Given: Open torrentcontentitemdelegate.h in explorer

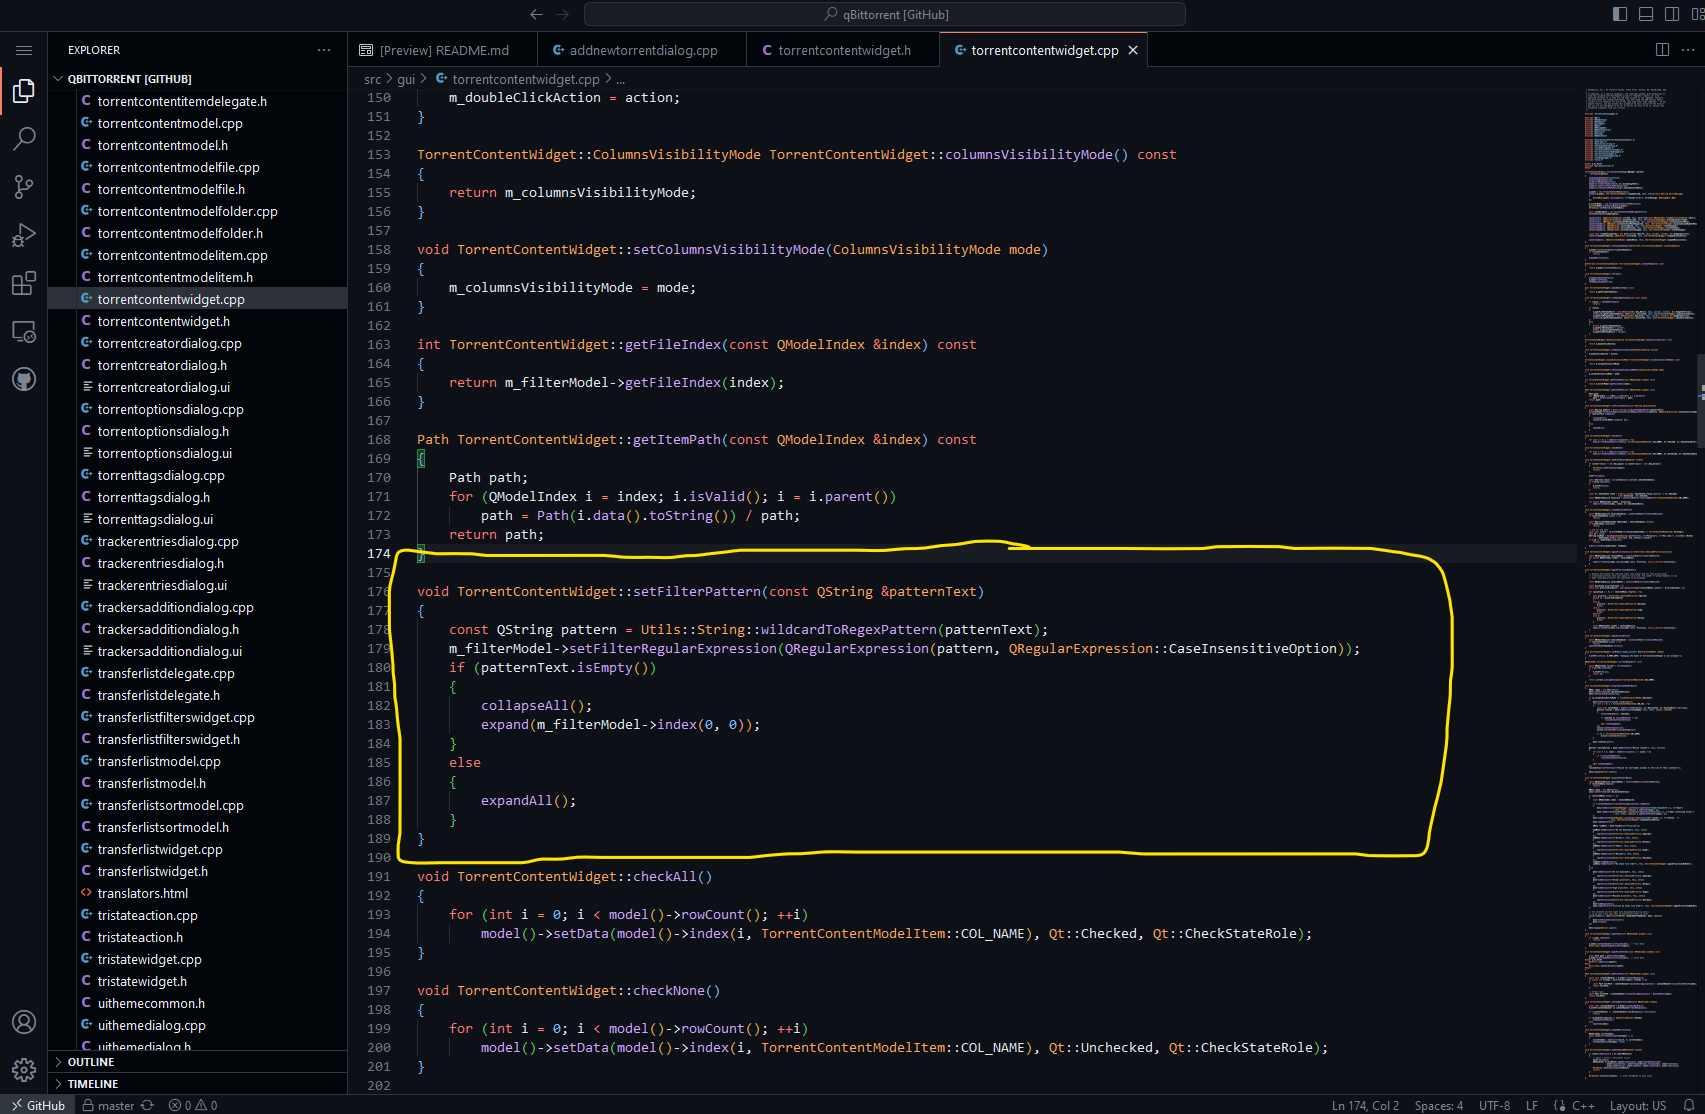Looking at the screenshot, I should click(x=182, y=101).
